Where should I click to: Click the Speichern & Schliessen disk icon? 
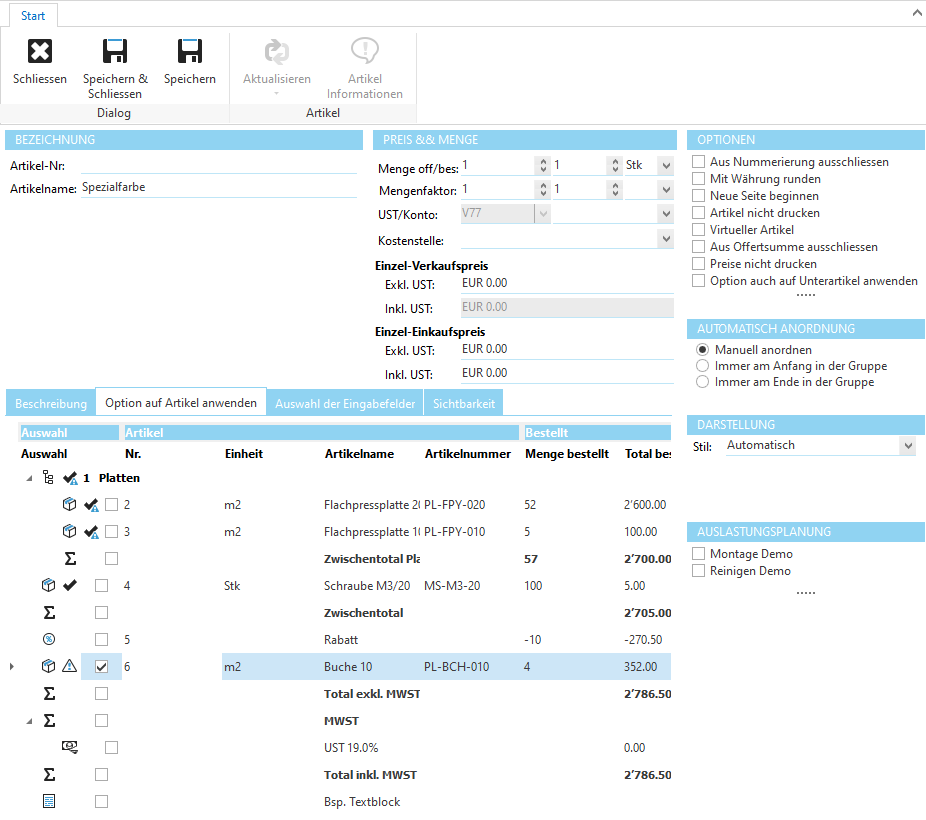(x=115, y=52)
